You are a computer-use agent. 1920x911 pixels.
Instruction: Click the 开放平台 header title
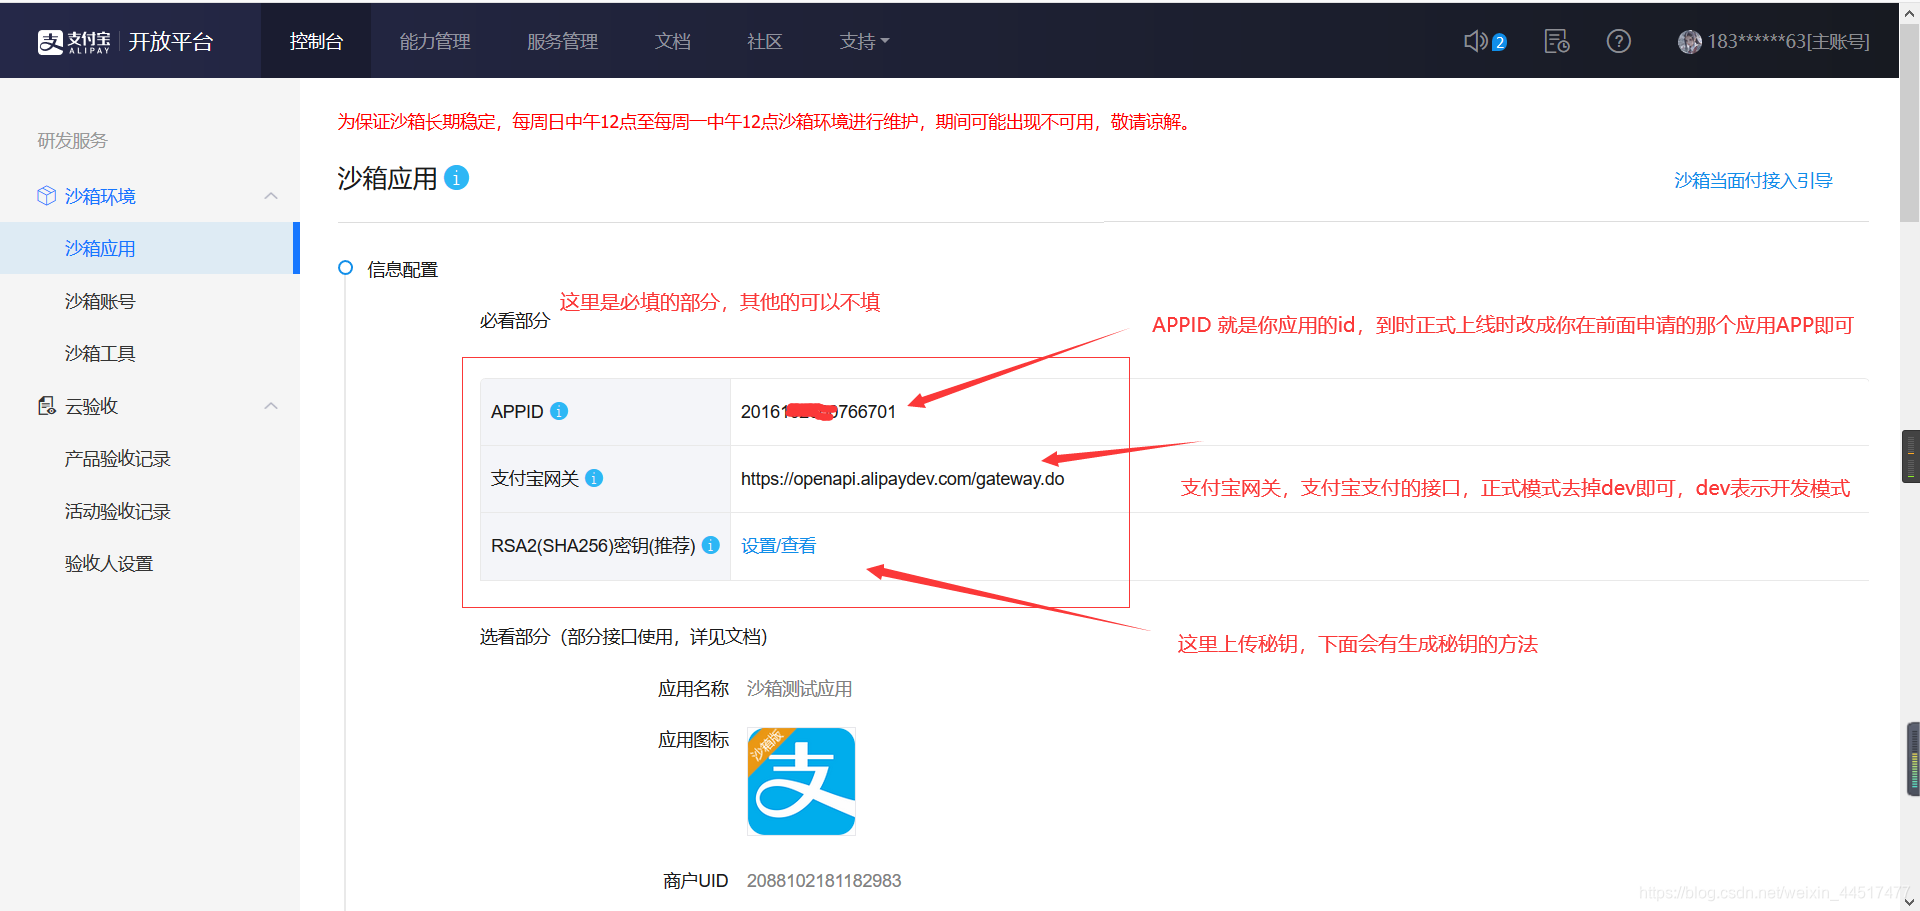tap(171, 41)
